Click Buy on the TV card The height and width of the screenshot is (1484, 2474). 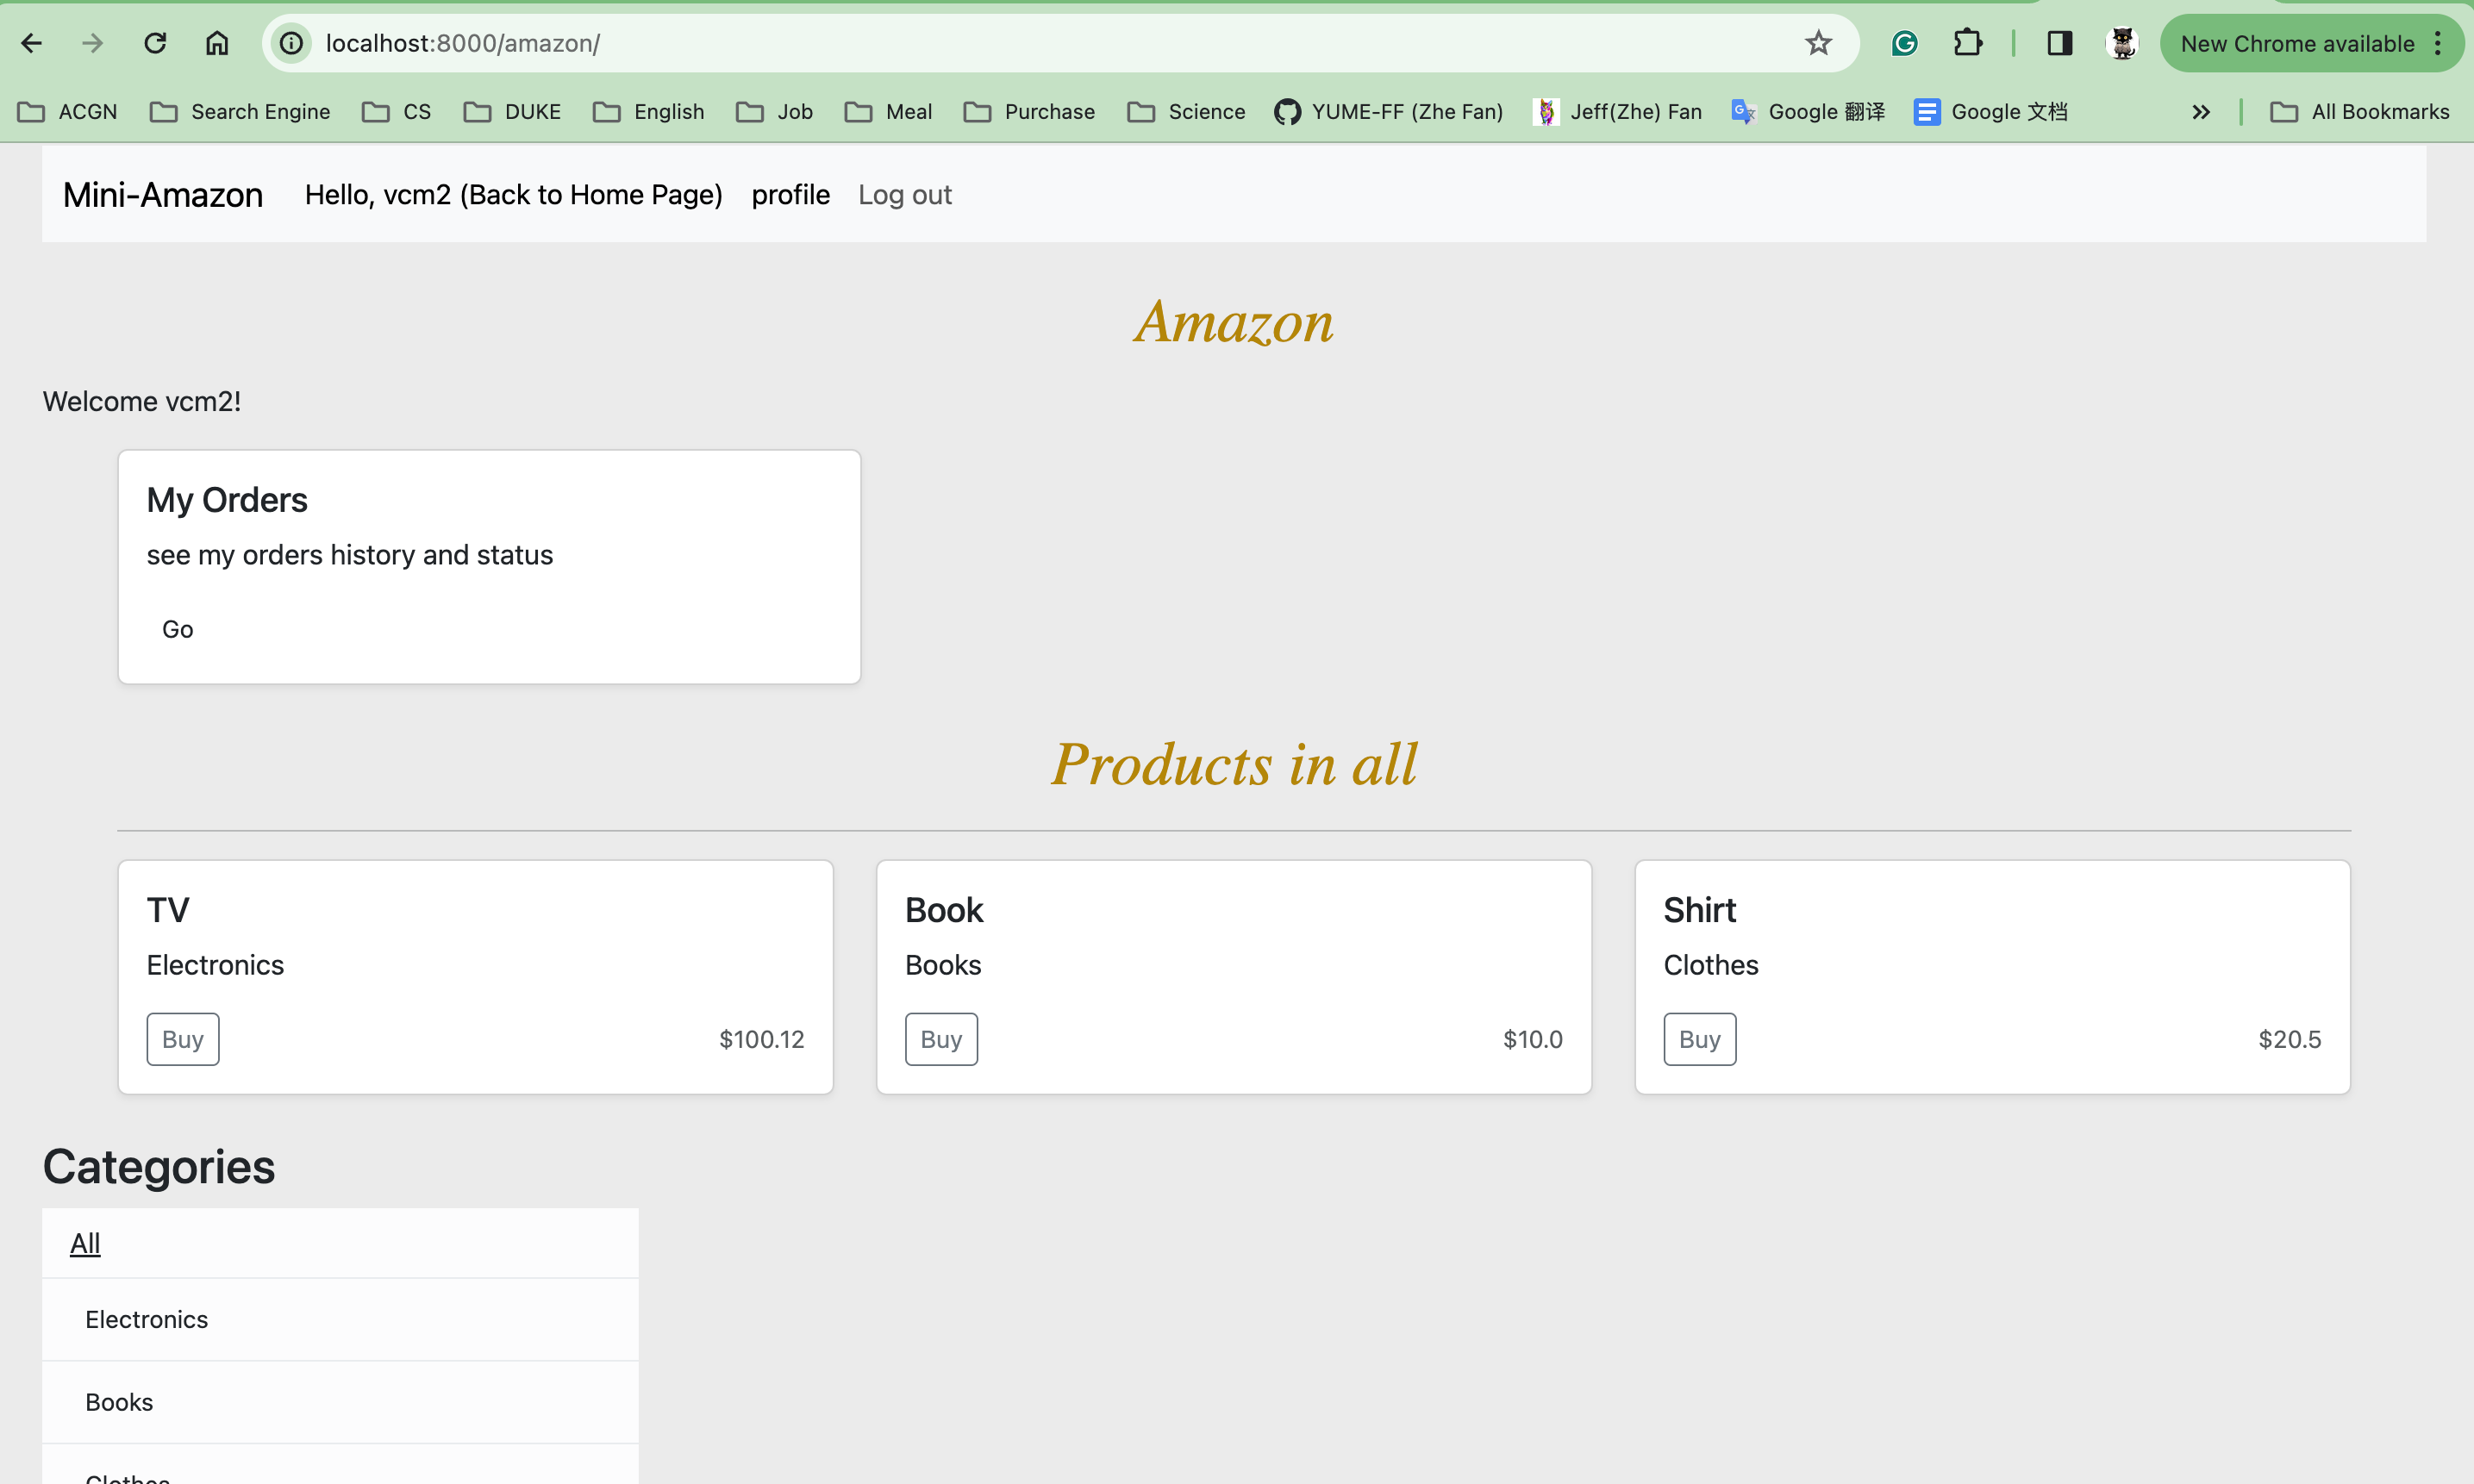click(x=183, y=1039)
